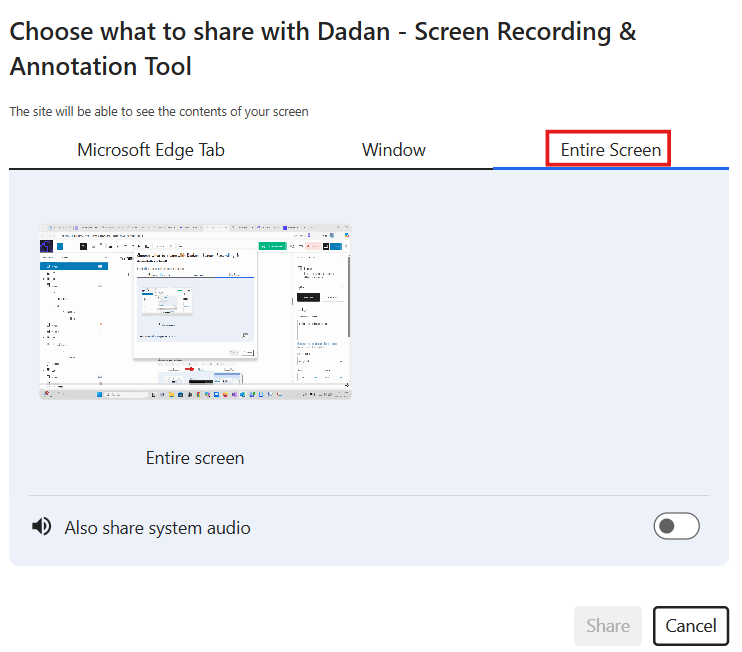Select the Entire Screen tab
The height and width of the screenshot is (652, 742).
pyautogui.click(x=610, y=150)
